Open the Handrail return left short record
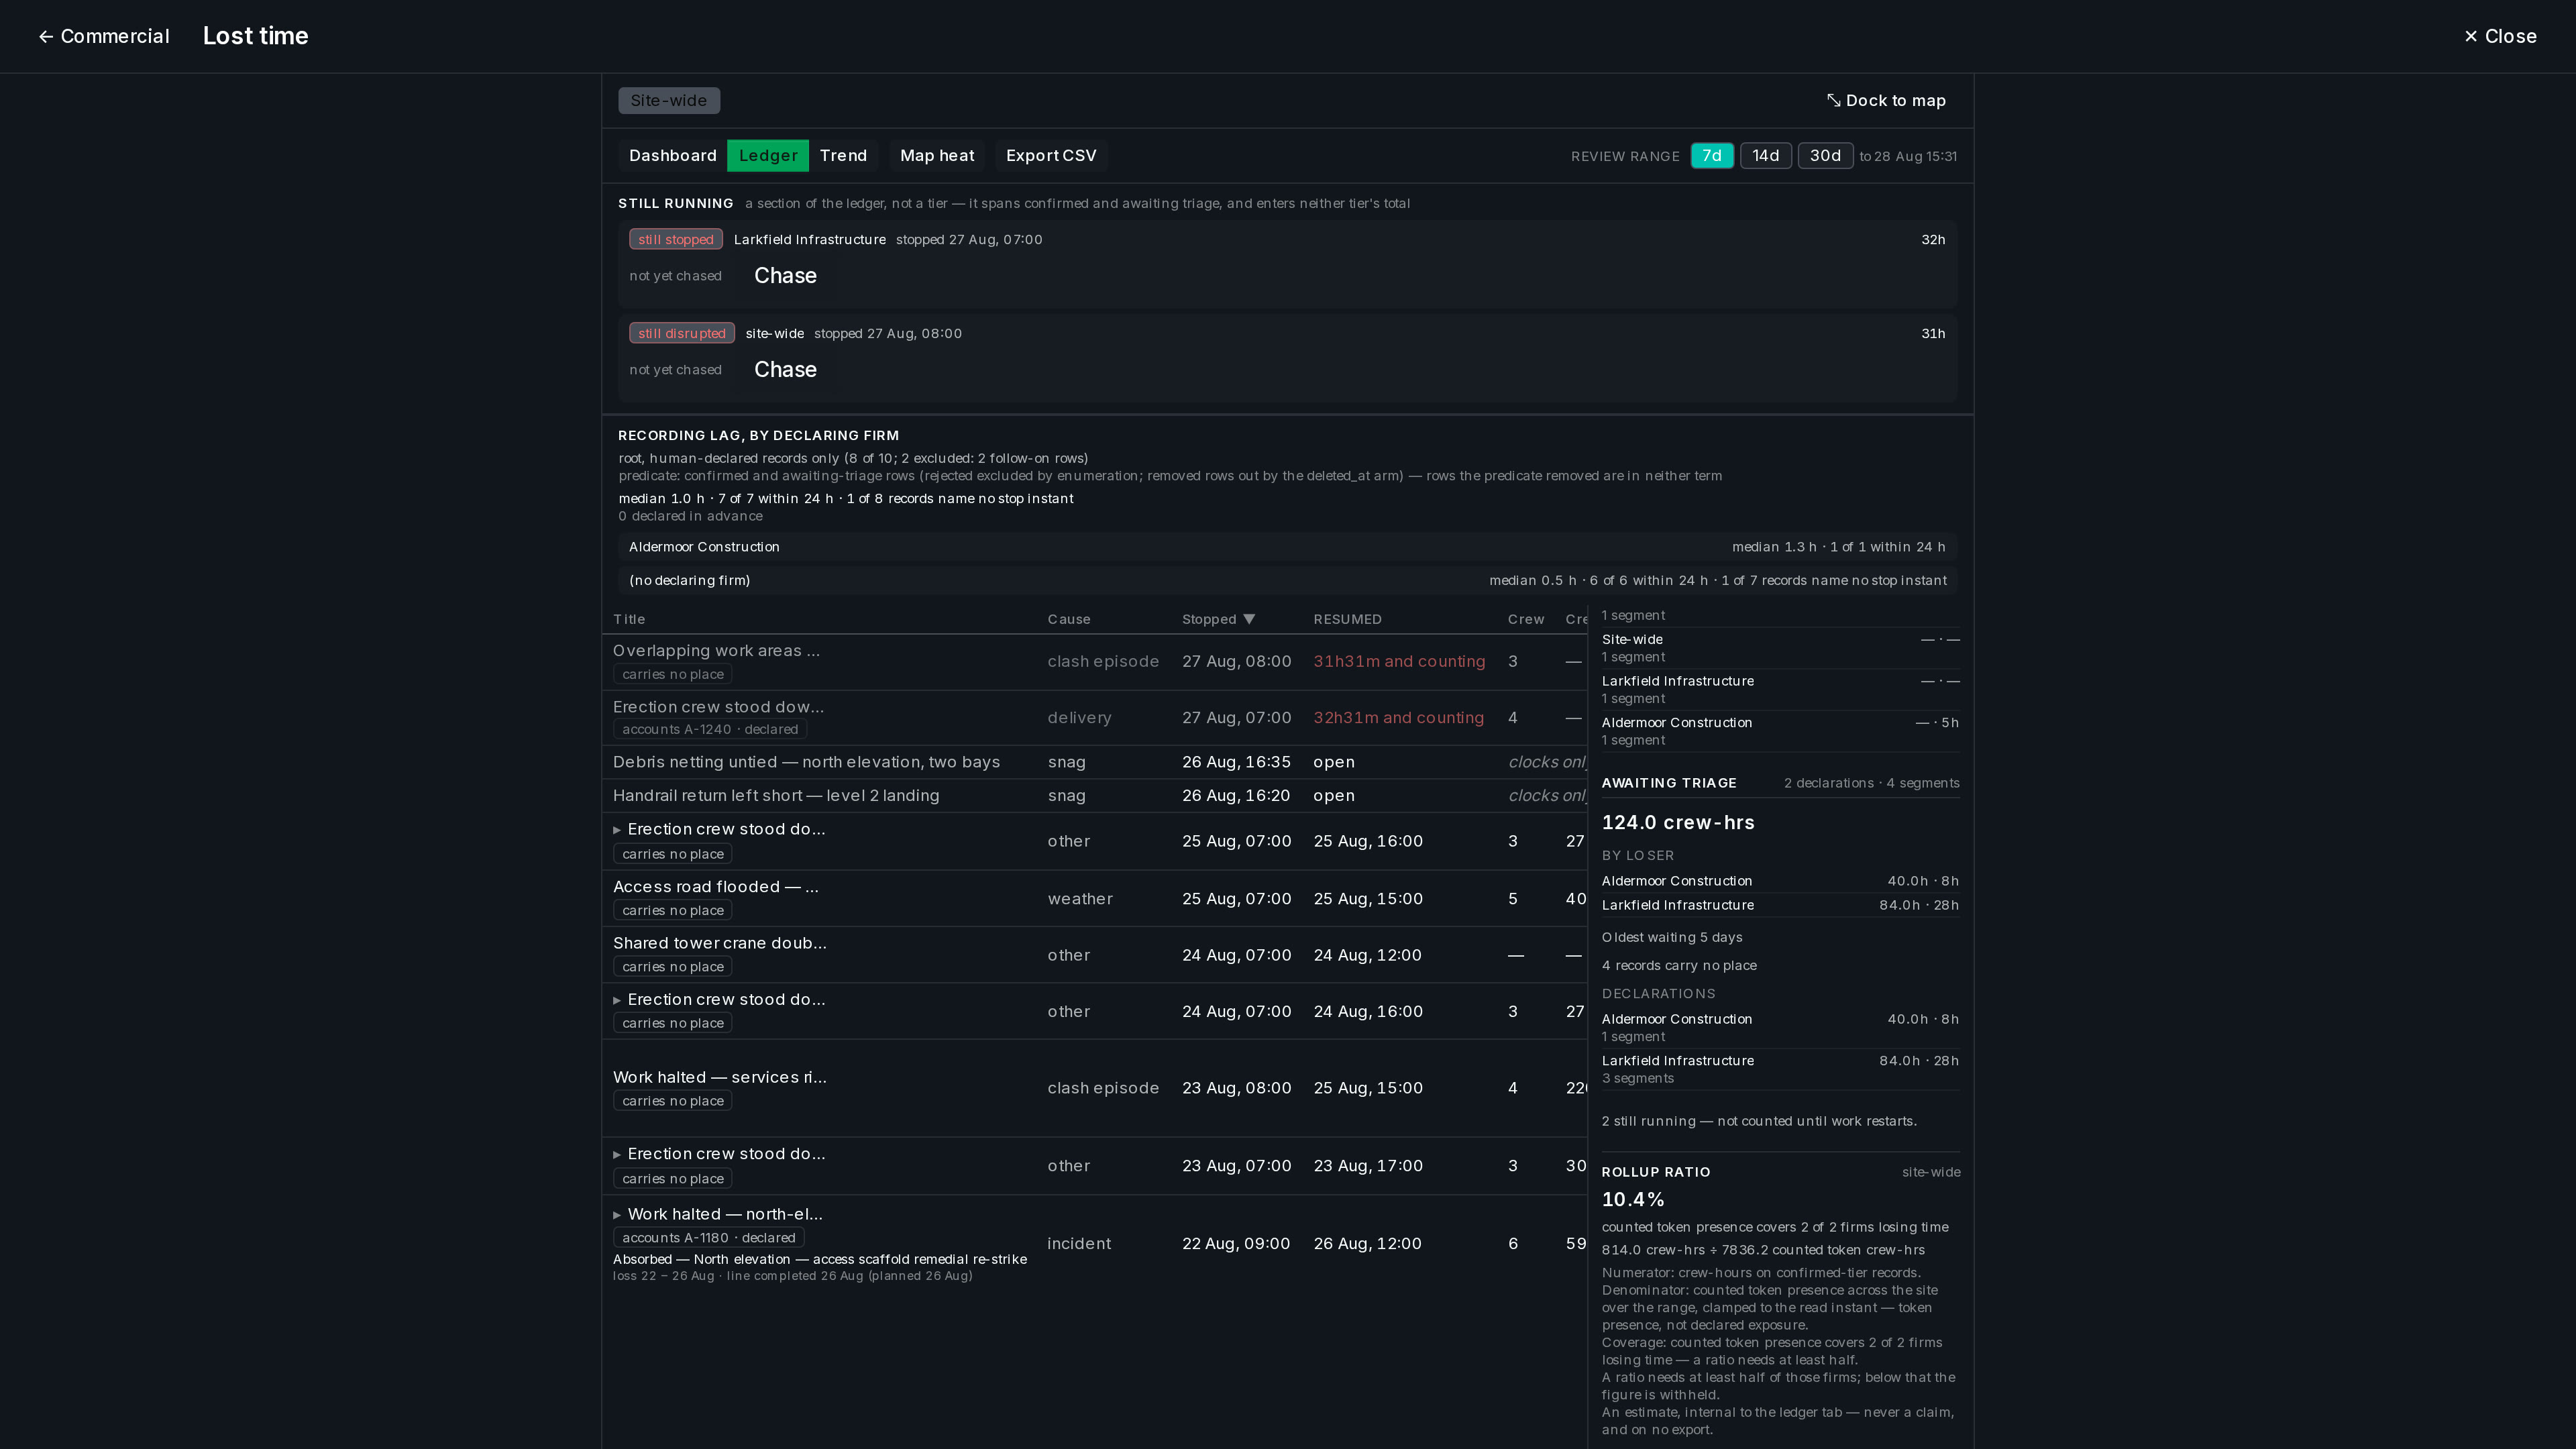This screenshot has height=1449, width=2576. (x=776, y=796)
